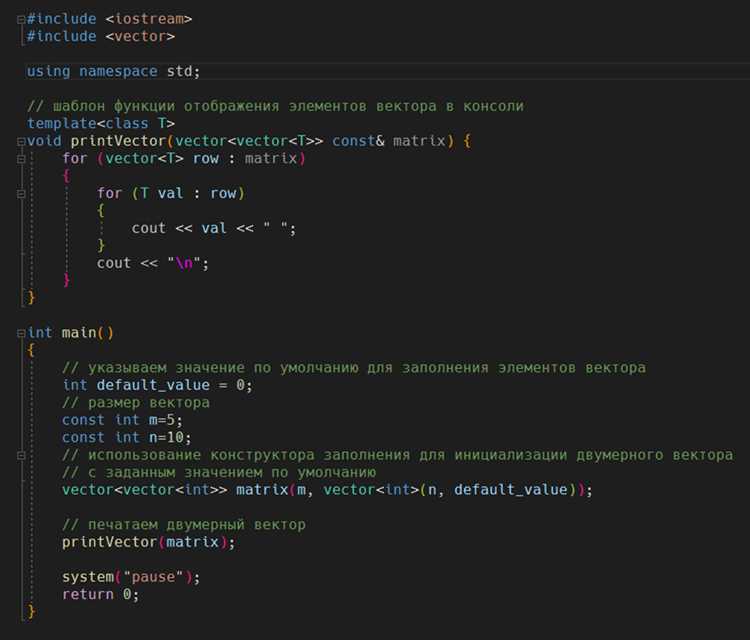Click the <vector> include header
The height and width of the screenshot is (640, 750).
coord(140,36)
